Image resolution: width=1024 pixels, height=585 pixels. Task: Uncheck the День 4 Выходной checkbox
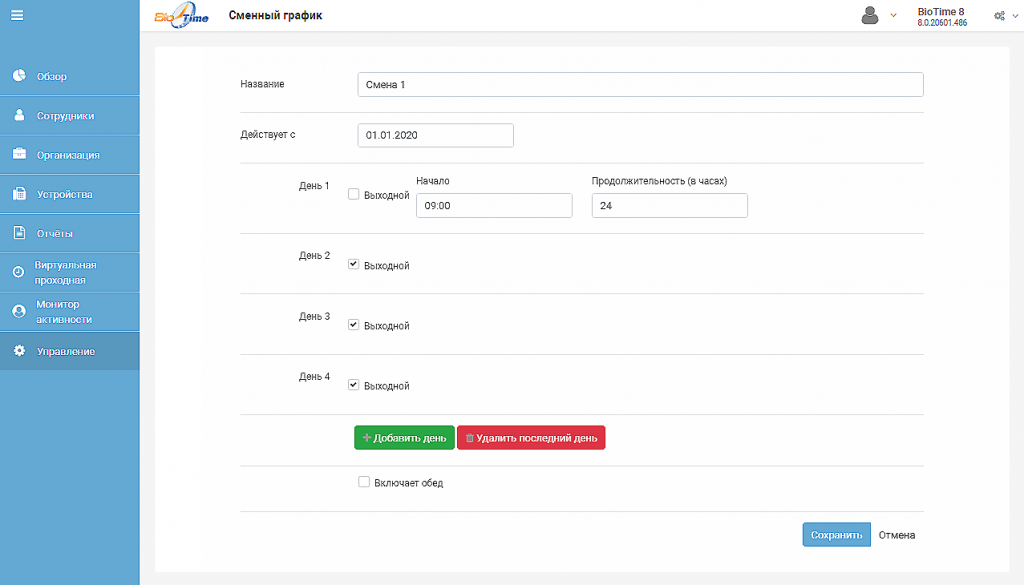[353, 385]
